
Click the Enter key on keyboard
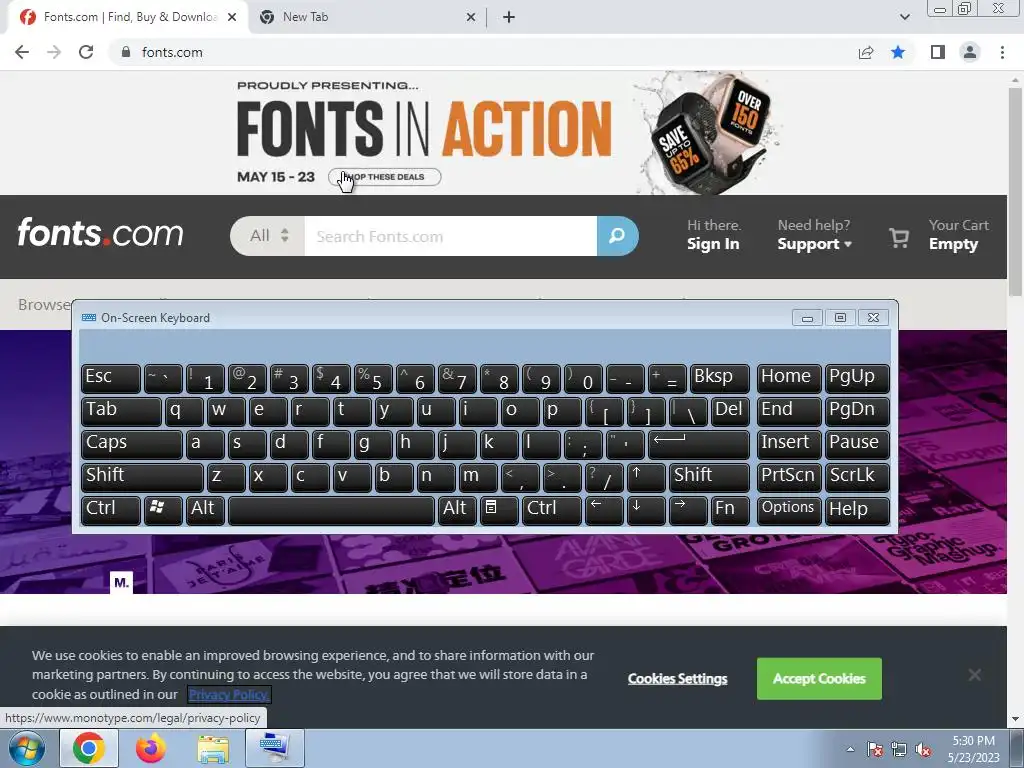click(699, 445)
